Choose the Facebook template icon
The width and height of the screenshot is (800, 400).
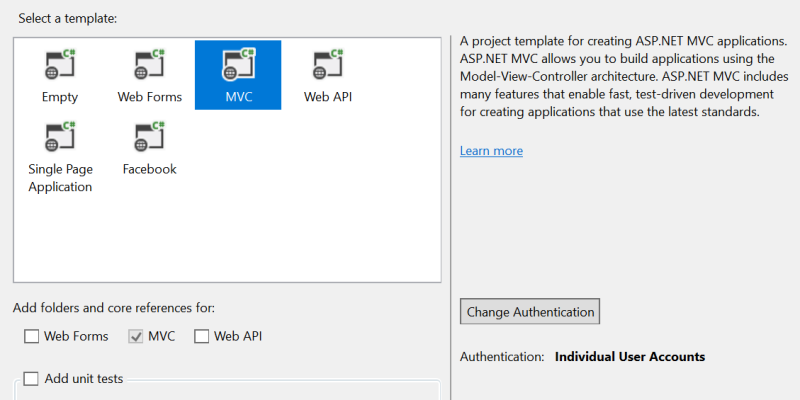(x=149, y=137)
